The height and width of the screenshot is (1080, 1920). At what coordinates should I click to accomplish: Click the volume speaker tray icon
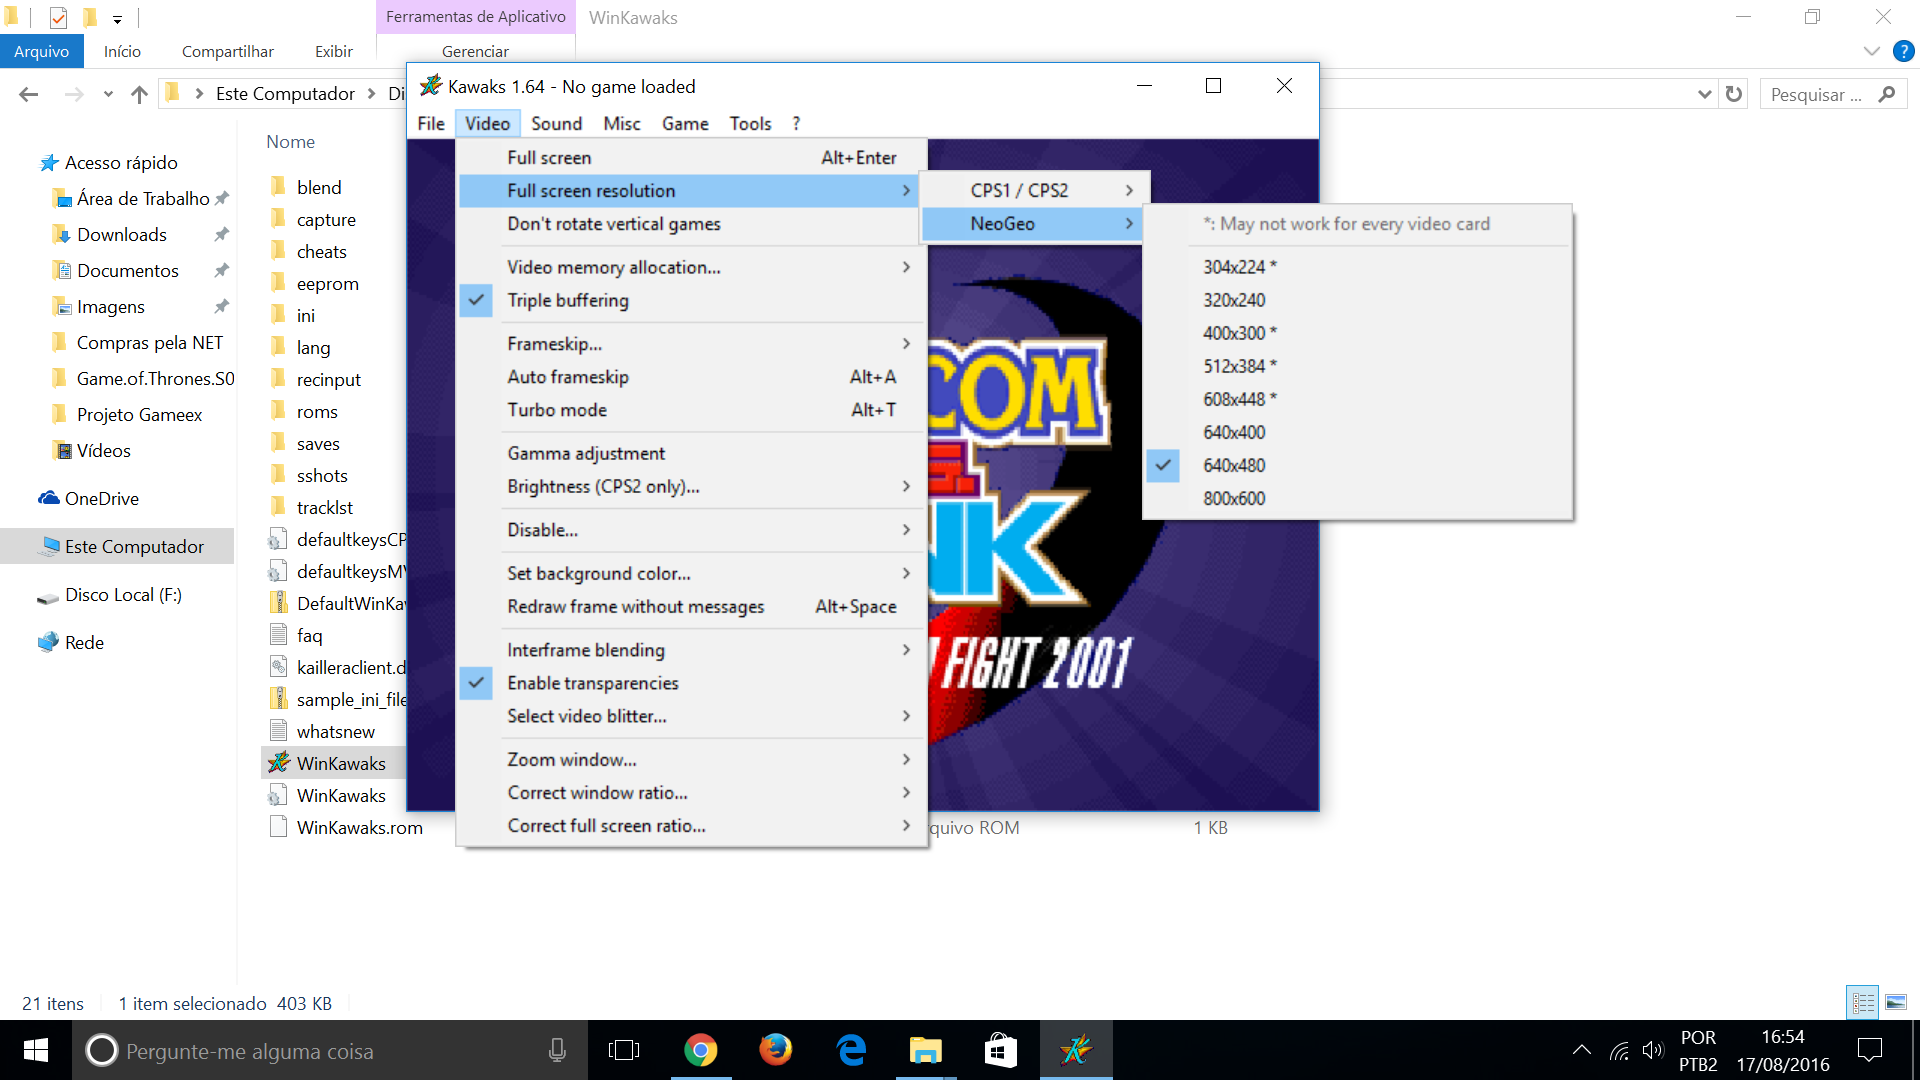pos(1652,1050)
